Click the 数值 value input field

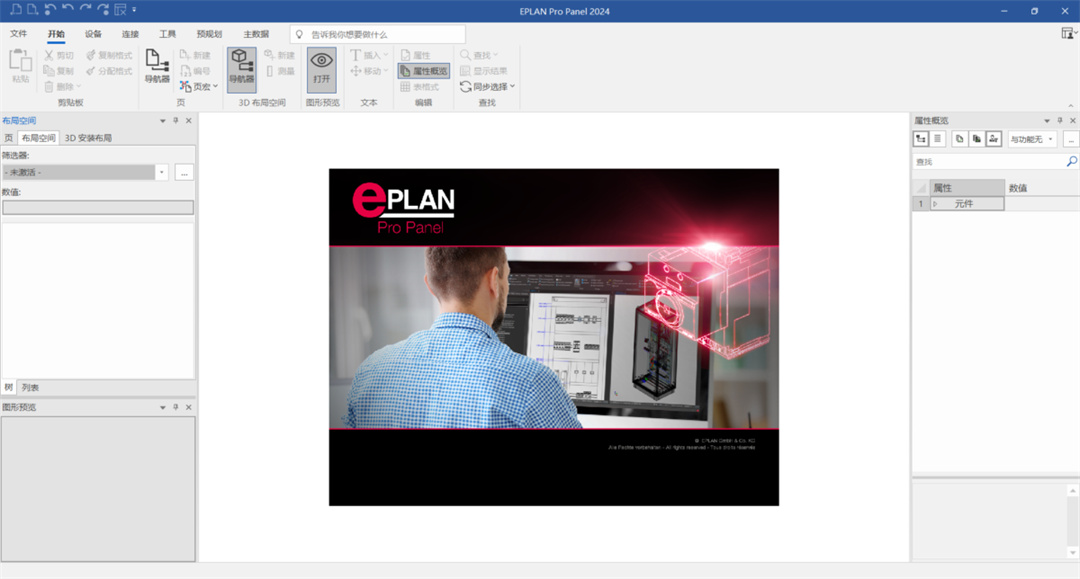(x=98, y=207)
